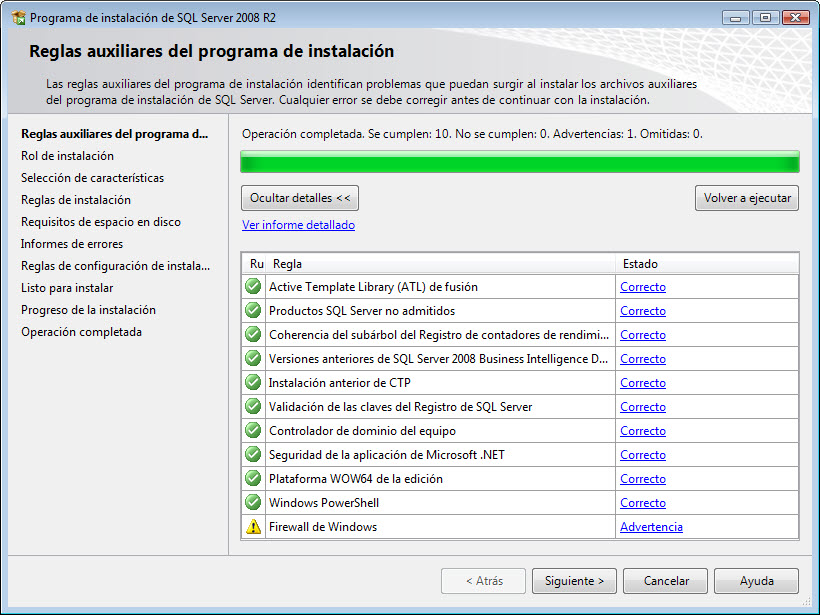Open Correcto link for Validación de las claves
The width and height of the screenshot is (820, 615).
tap(643, 407)
